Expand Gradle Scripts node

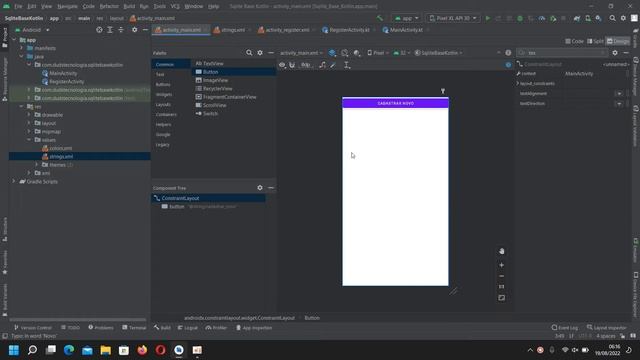click(13, 181)
